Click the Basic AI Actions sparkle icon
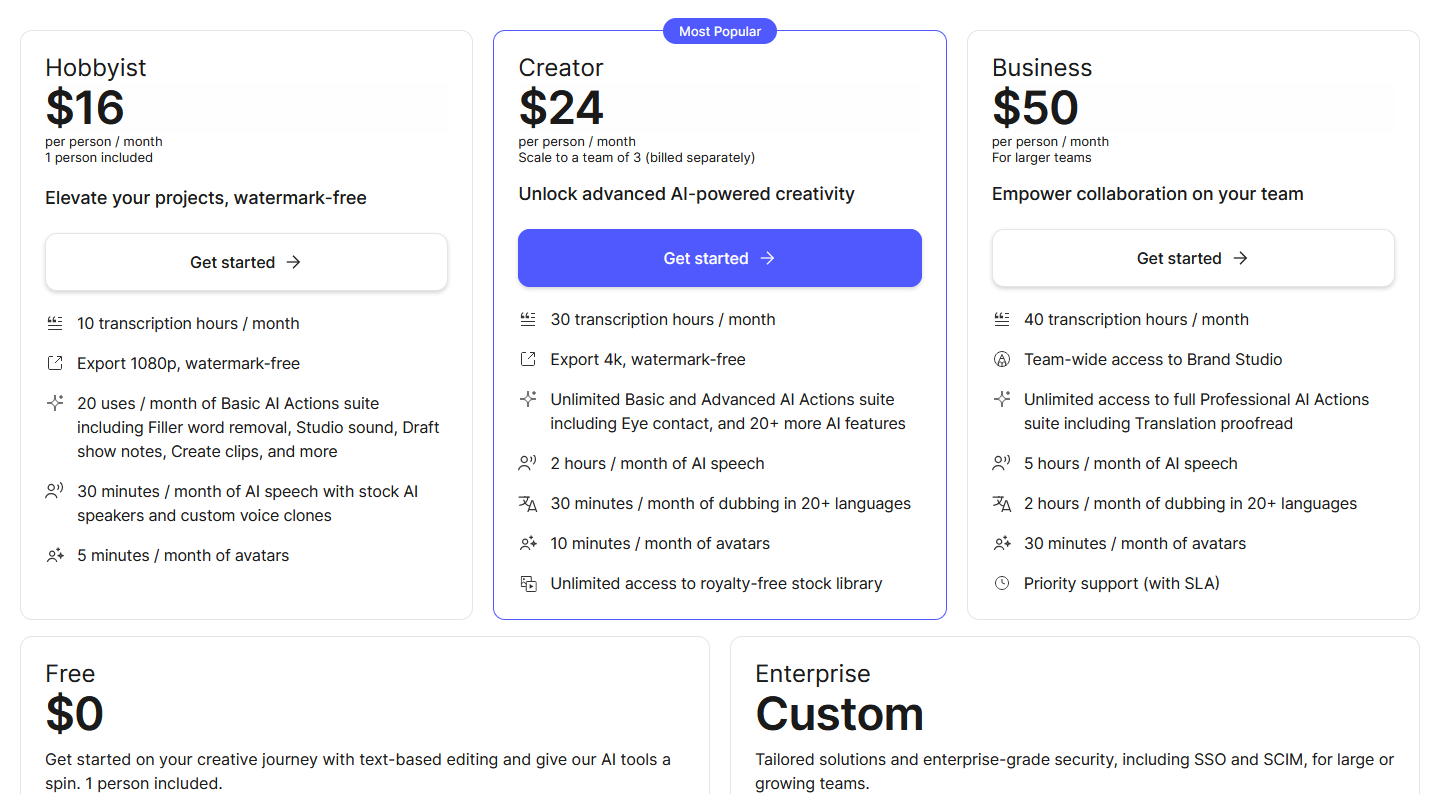Screen dimensions: 1446x794 (x=55, y=403)
